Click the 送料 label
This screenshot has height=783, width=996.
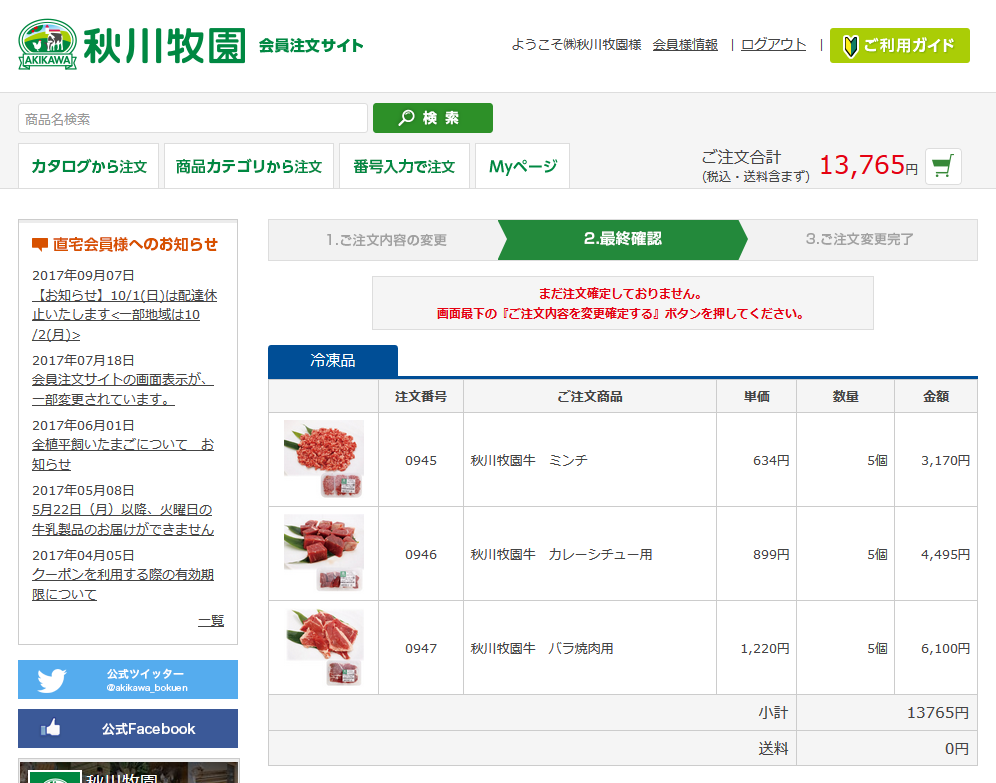click(773, 749)
